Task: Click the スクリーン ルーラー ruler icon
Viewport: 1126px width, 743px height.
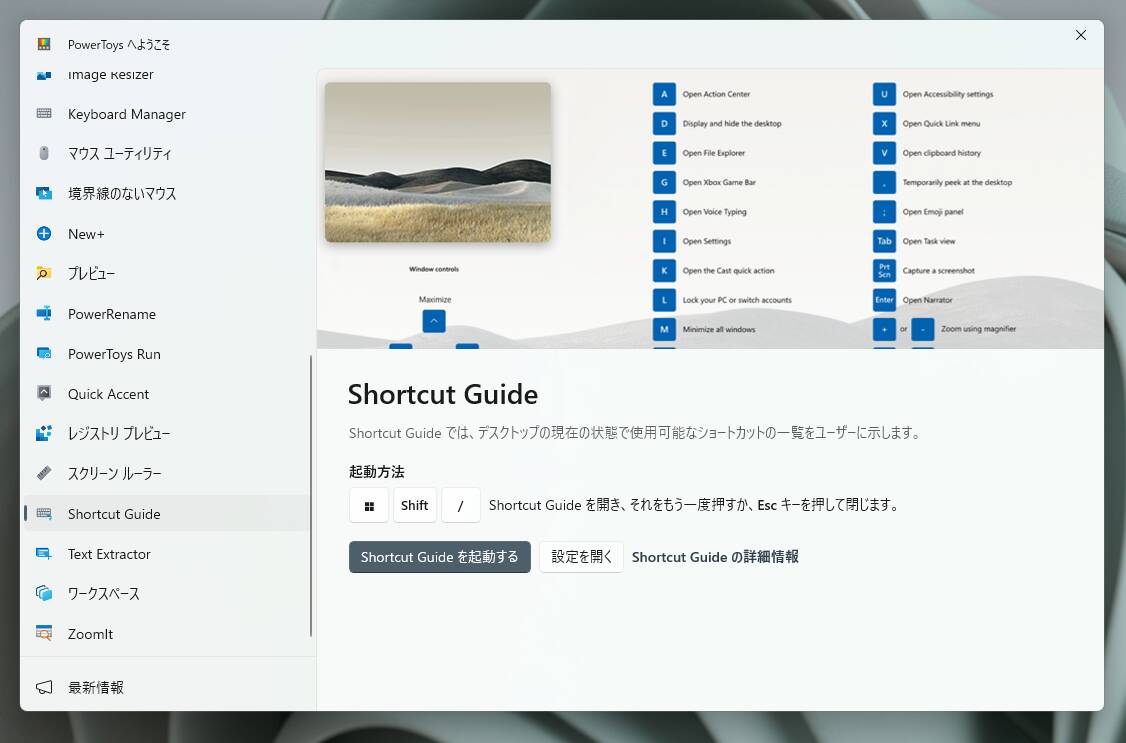Action: tap(44, 474)
